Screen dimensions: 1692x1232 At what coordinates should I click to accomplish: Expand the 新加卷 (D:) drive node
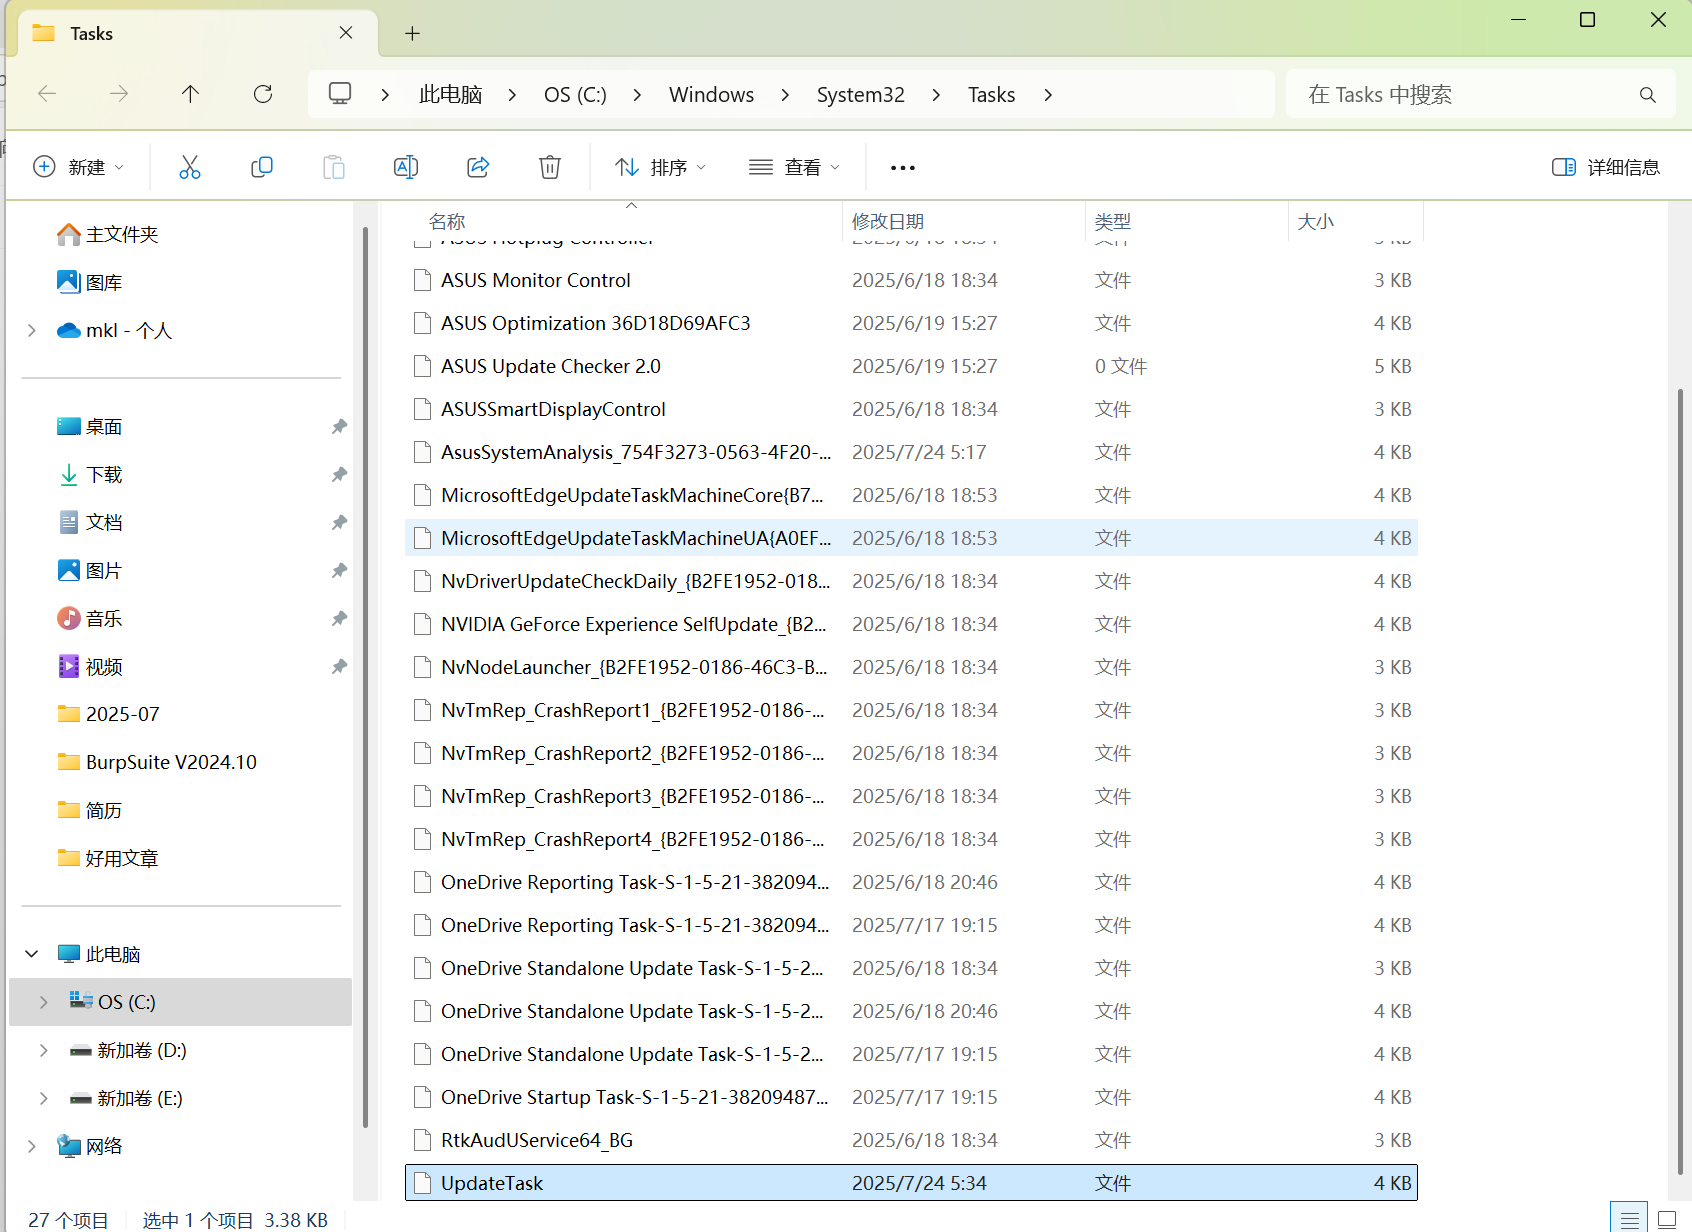pyautogui.click(x=44, y=1050)
